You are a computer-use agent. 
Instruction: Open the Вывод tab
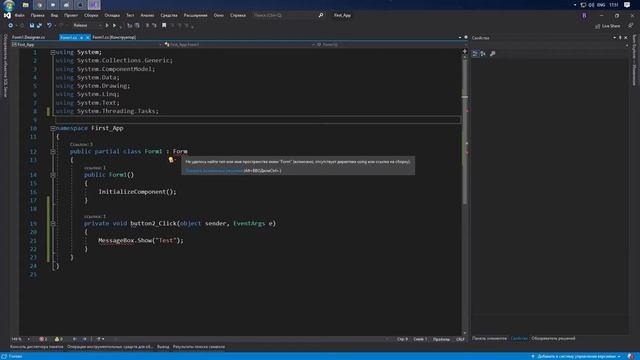(x=163, y=347)
